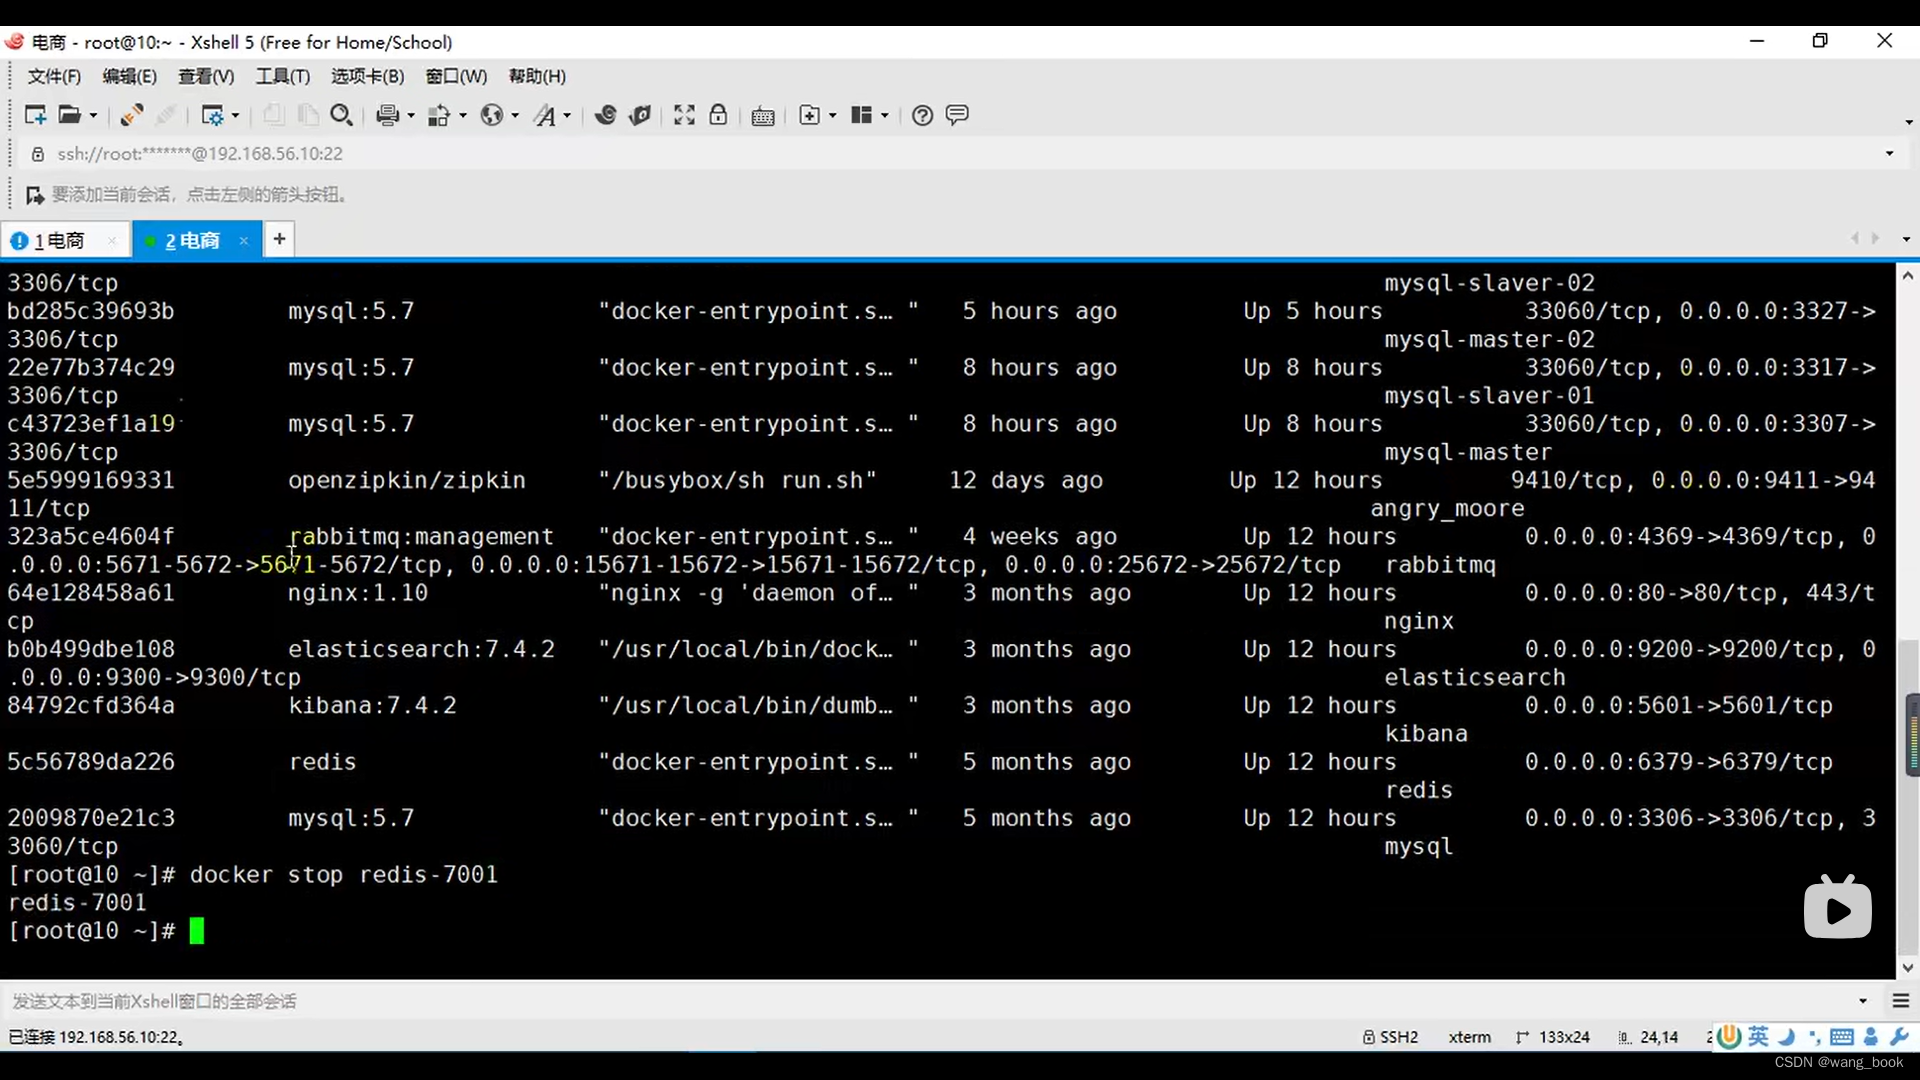
Task: Click the Find magnifier icon
Action: click(x=341, y=115)
